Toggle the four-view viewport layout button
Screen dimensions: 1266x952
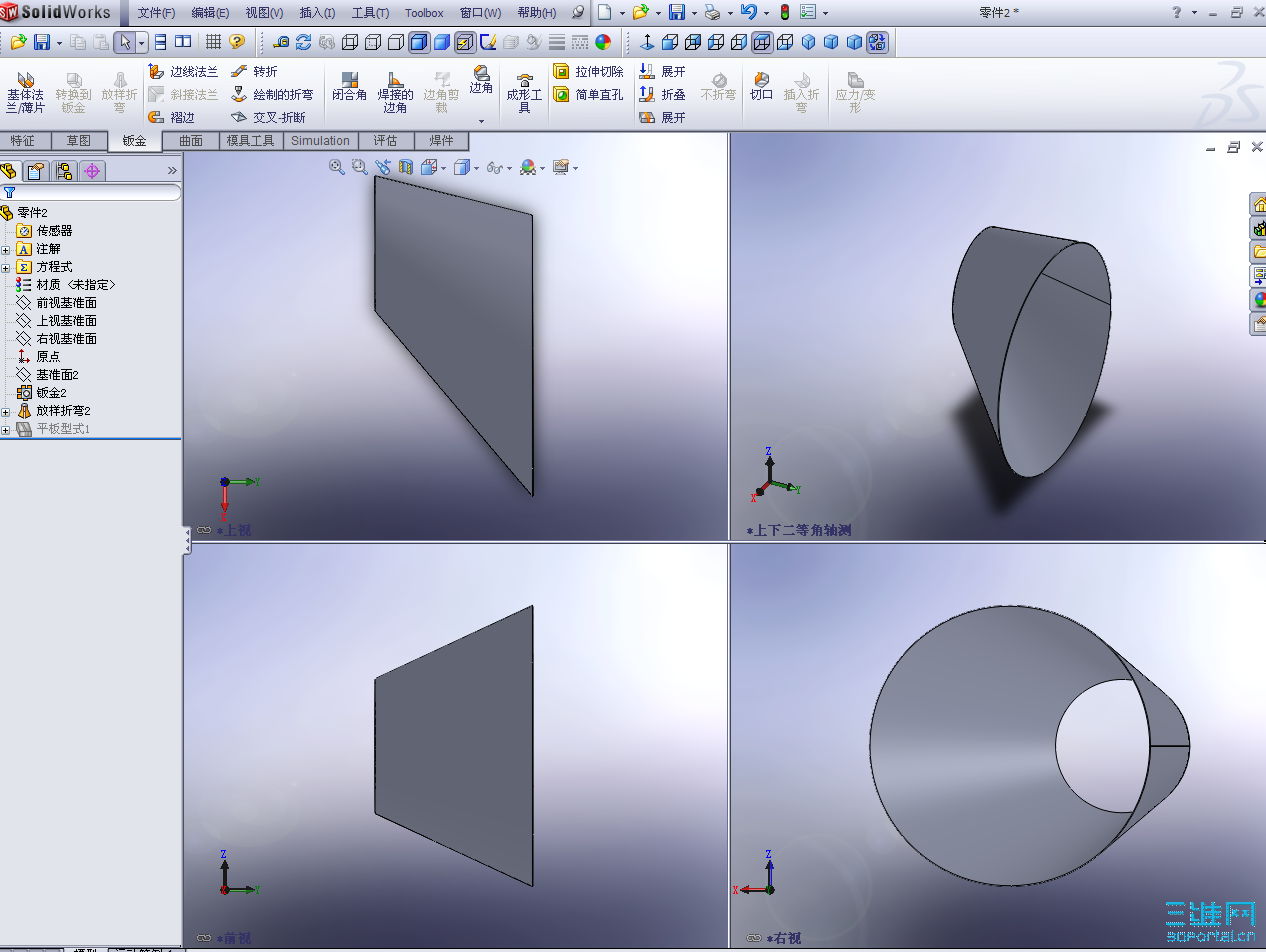877,42
